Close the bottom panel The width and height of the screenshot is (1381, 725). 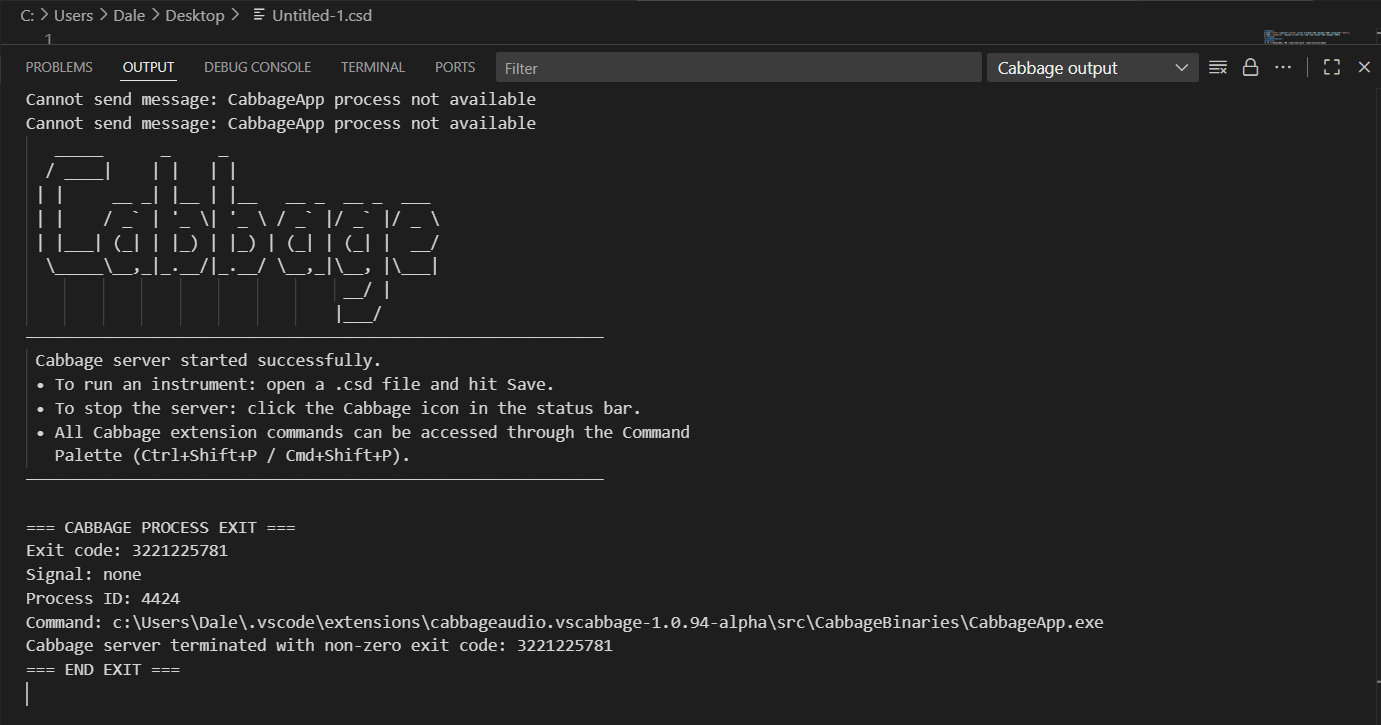click(x=1364, y=68)
